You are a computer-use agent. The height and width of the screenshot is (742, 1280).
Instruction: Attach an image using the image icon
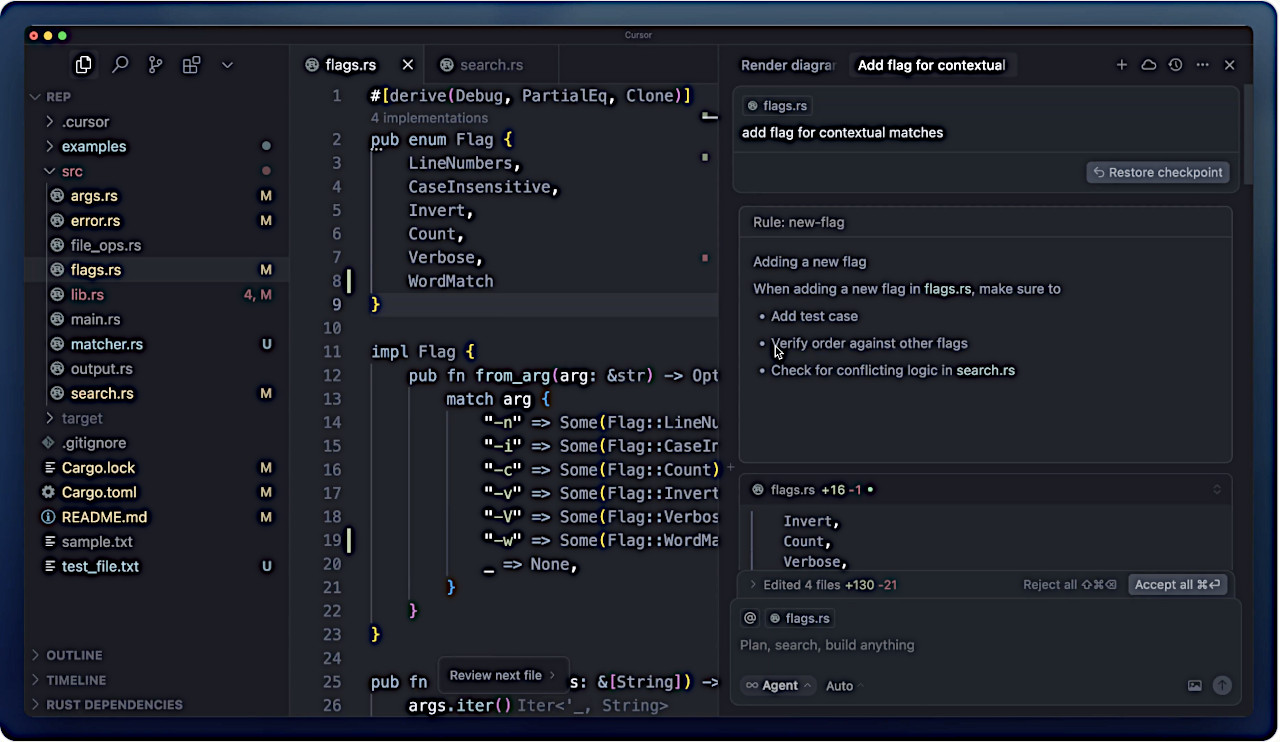[1194, 685]
